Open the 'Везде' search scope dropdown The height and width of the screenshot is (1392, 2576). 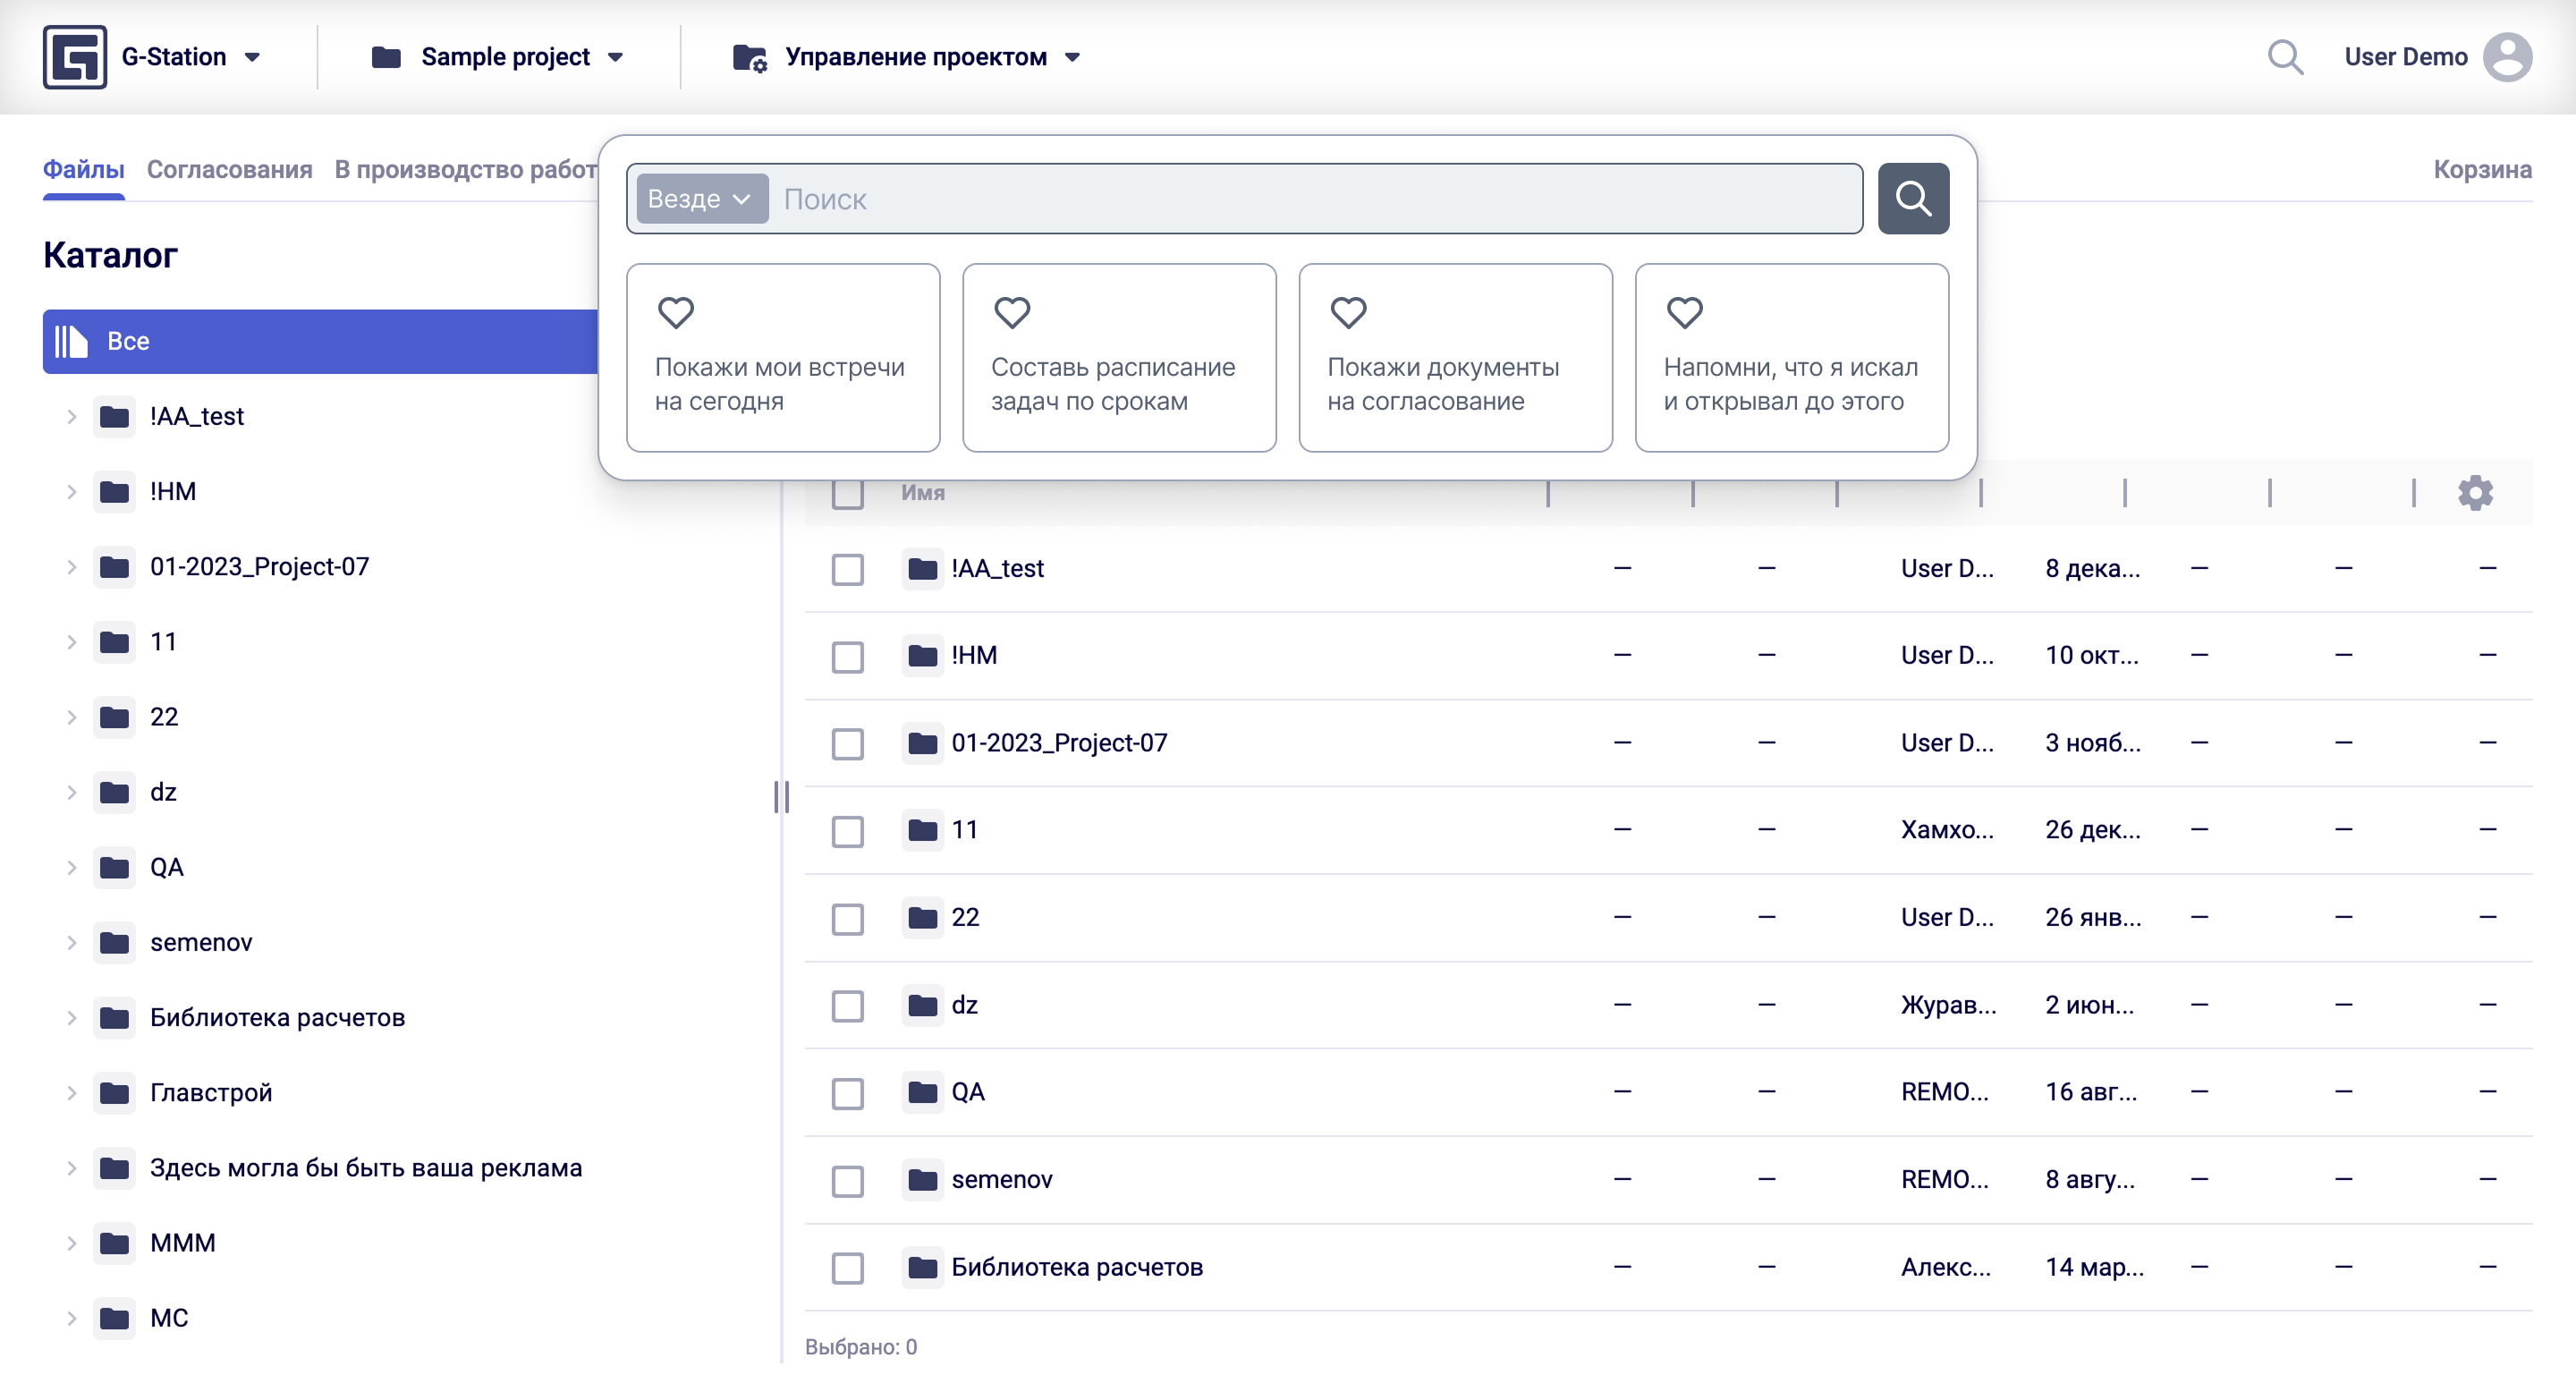(701, 199)
